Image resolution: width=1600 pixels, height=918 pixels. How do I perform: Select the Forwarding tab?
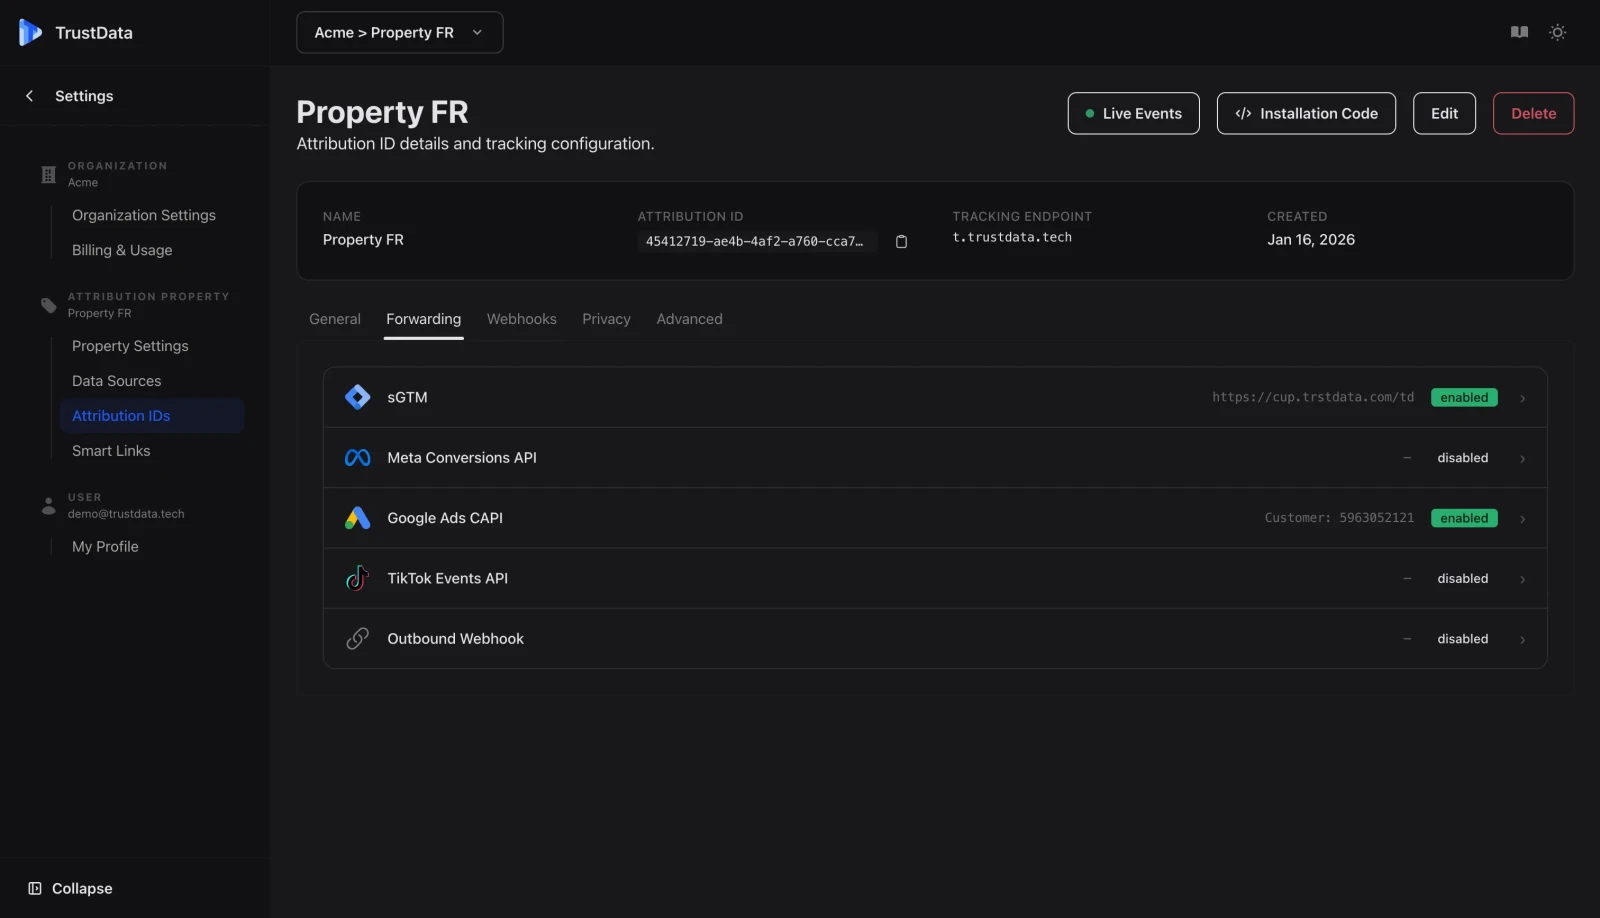pyautogui.click(x=424, y=319)
